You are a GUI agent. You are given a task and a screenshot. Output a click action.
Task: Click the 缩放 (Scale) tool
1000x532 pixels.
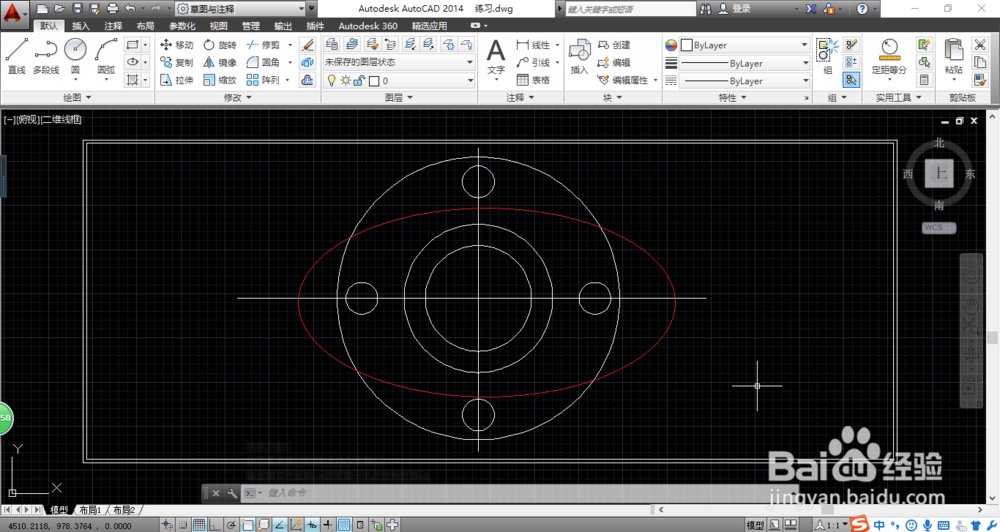pyautogui.click(x=220, y=80)
